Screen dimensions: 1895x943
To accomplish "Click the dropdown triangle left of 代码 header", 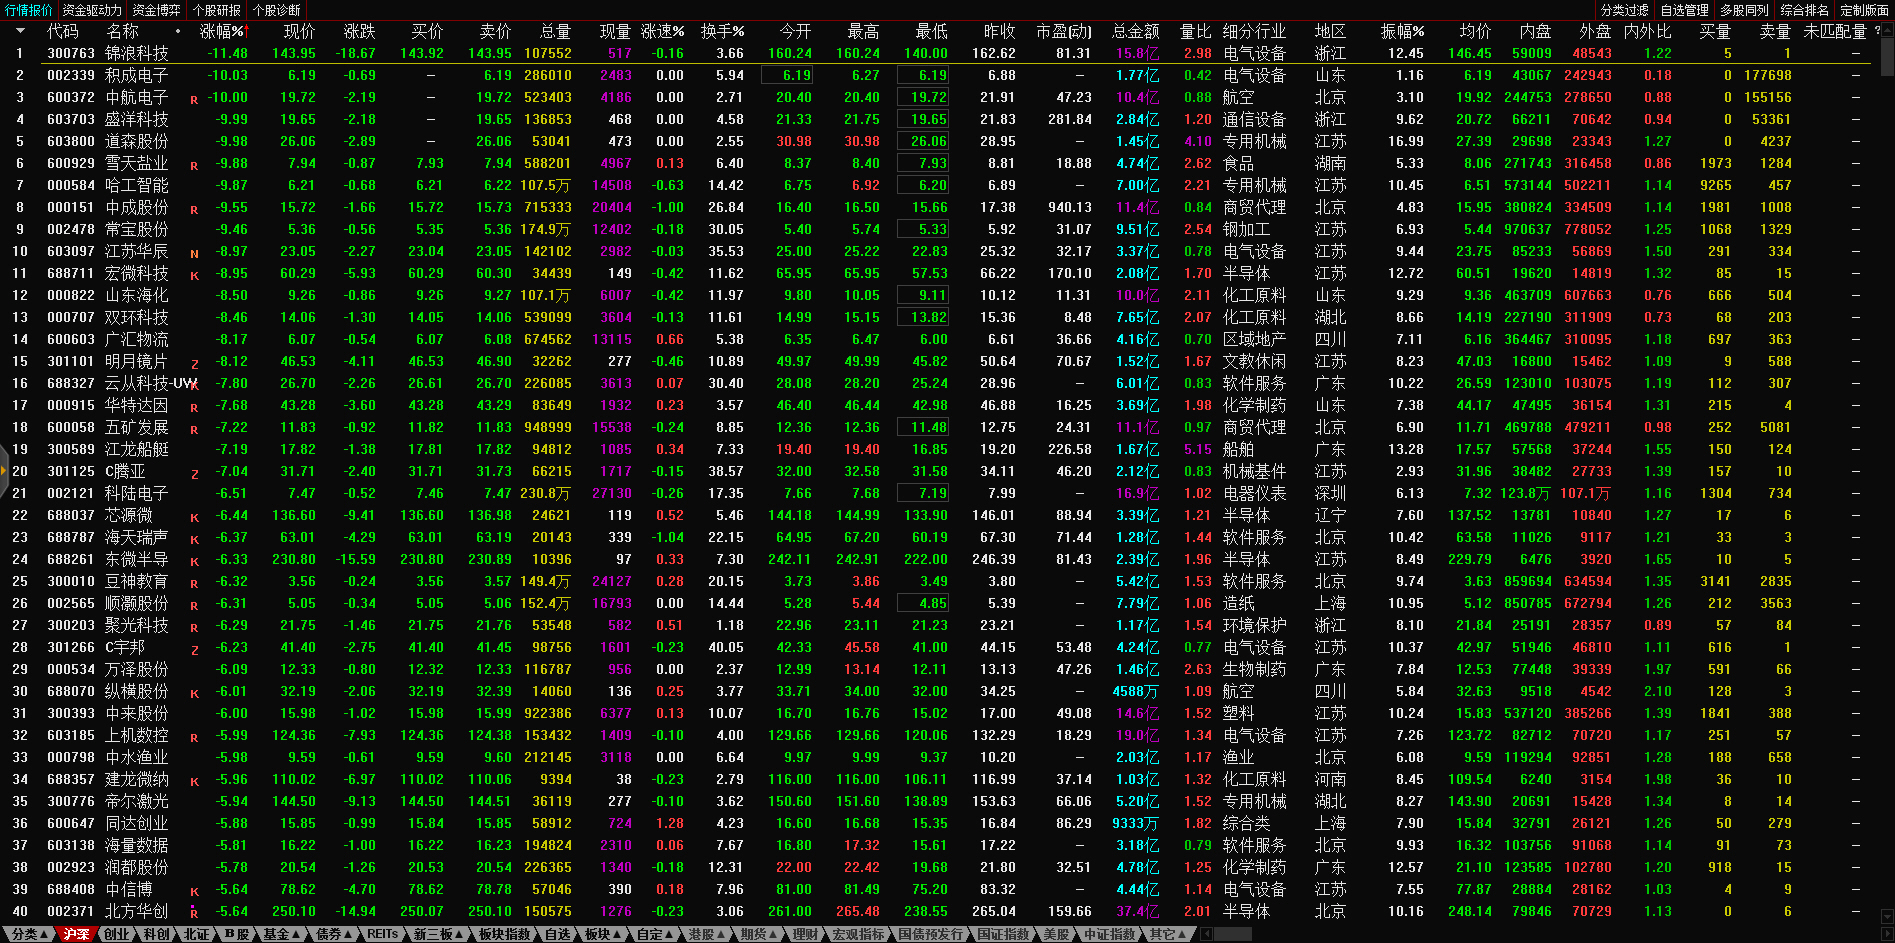I will pyautogui.click(x=19, y=31).
